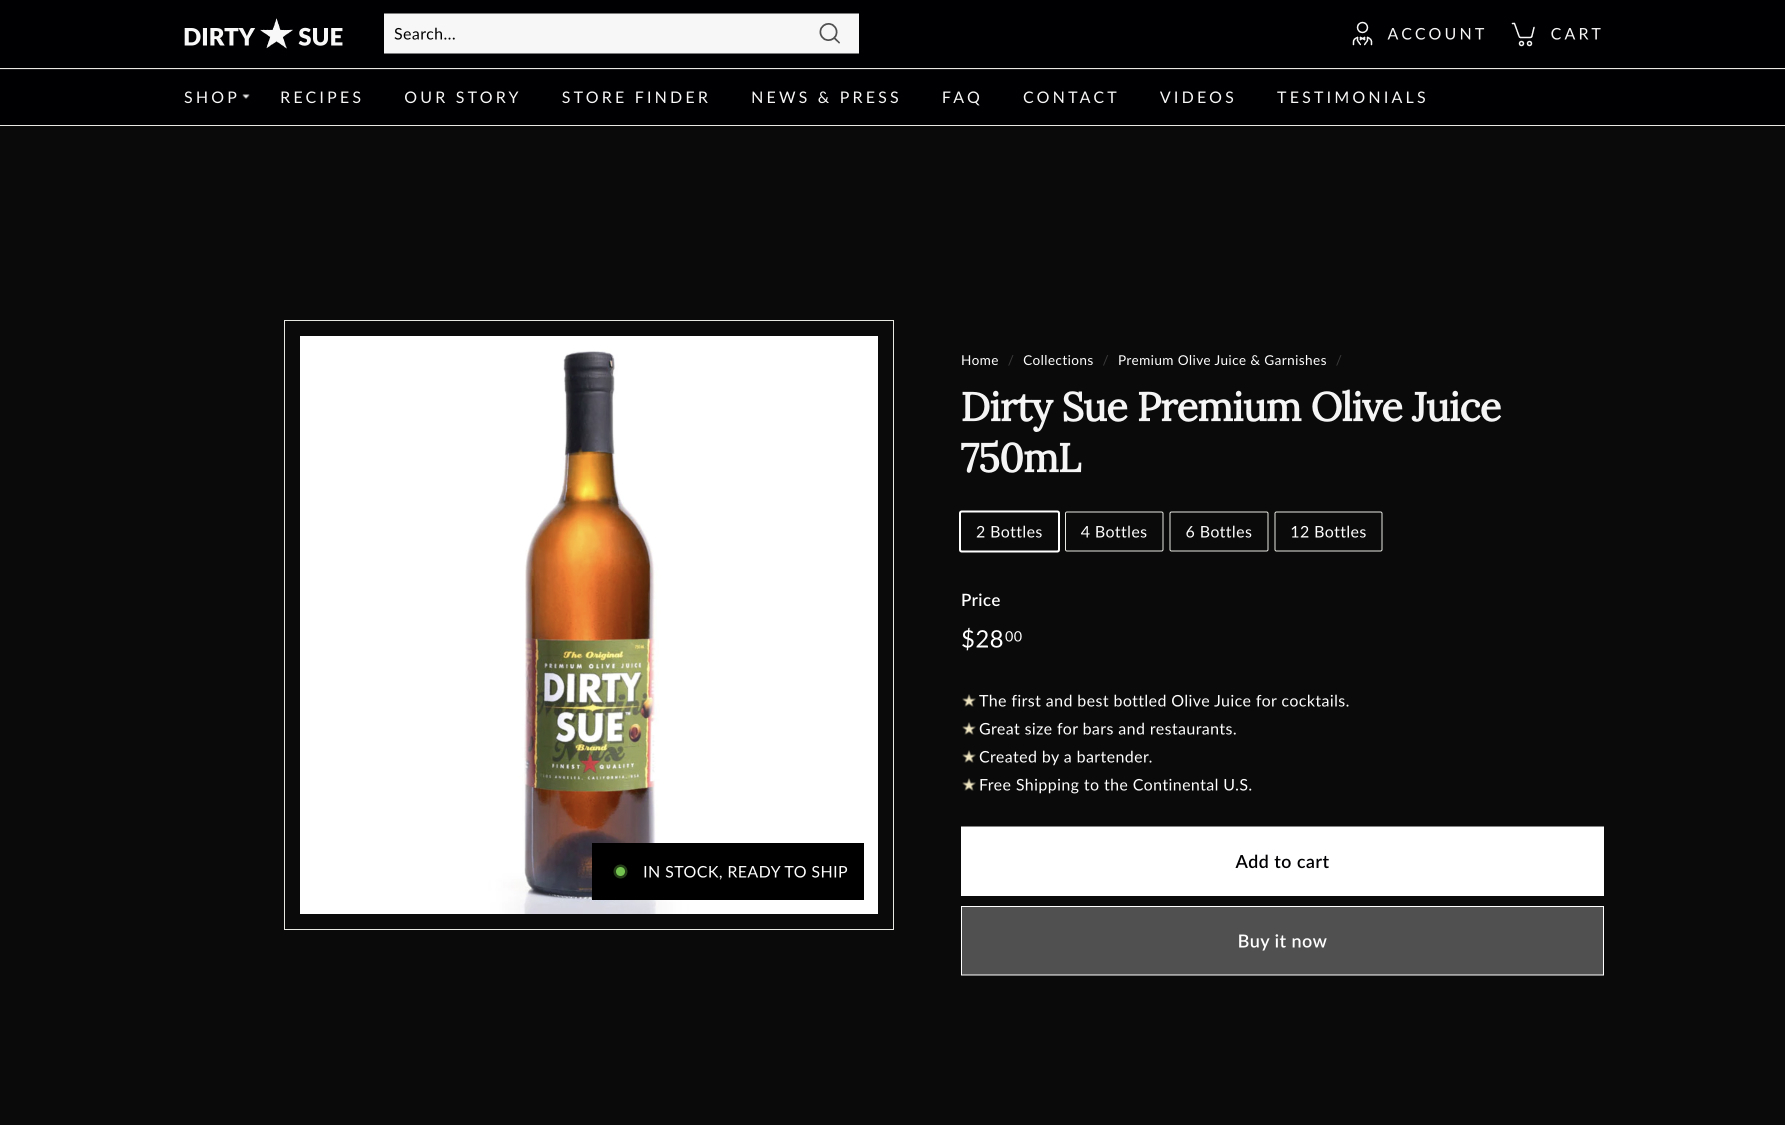Open the FAQ page
This screenshot has width=1785, height=1125.
(x=961, y=97)
